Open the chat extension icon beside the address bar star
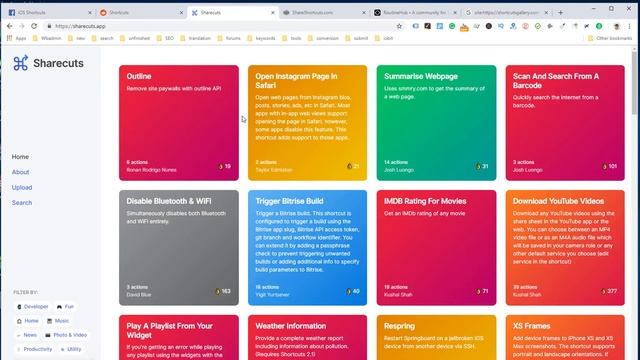Viewport: 640px width, 360px height. point(416,26)
